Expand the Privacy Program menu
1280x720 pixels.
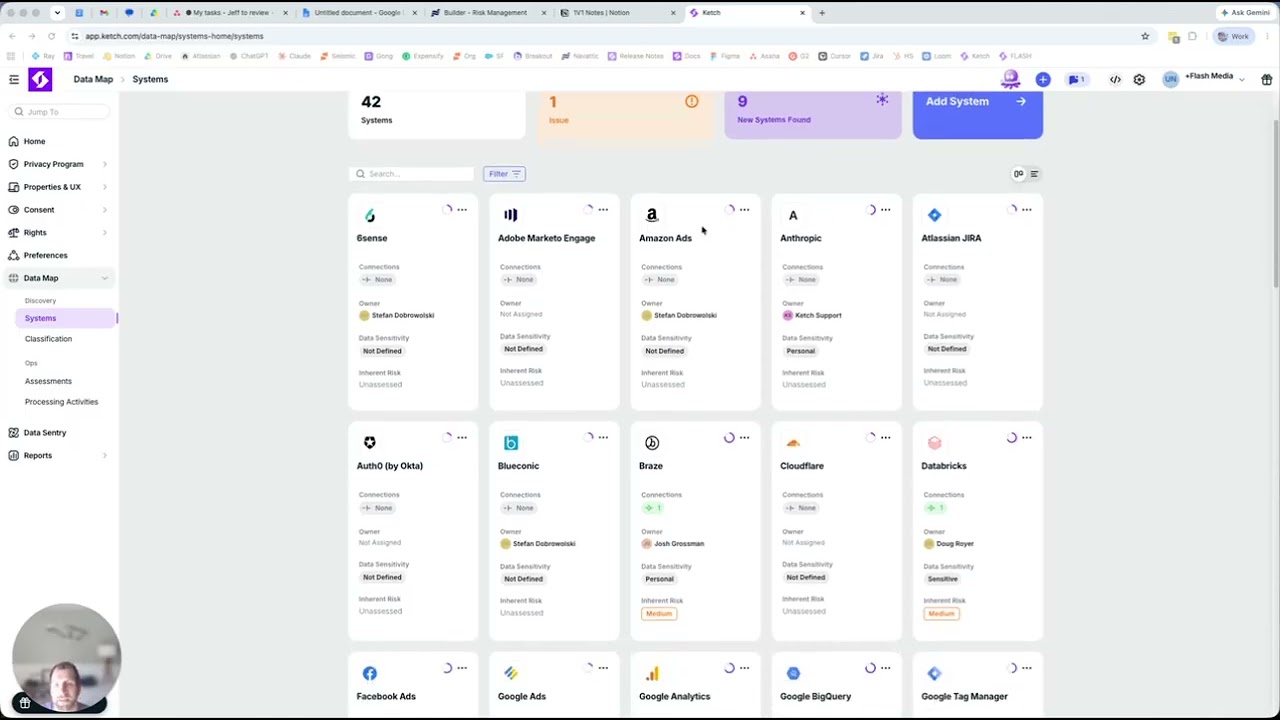point(104,164)
